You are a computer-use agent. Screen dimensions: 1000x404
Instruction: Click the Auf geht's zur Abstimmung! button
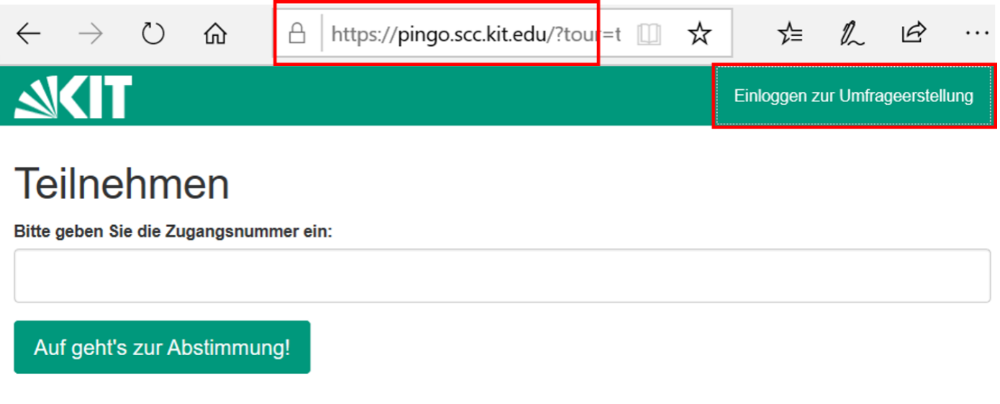click(x=162, y=347)
